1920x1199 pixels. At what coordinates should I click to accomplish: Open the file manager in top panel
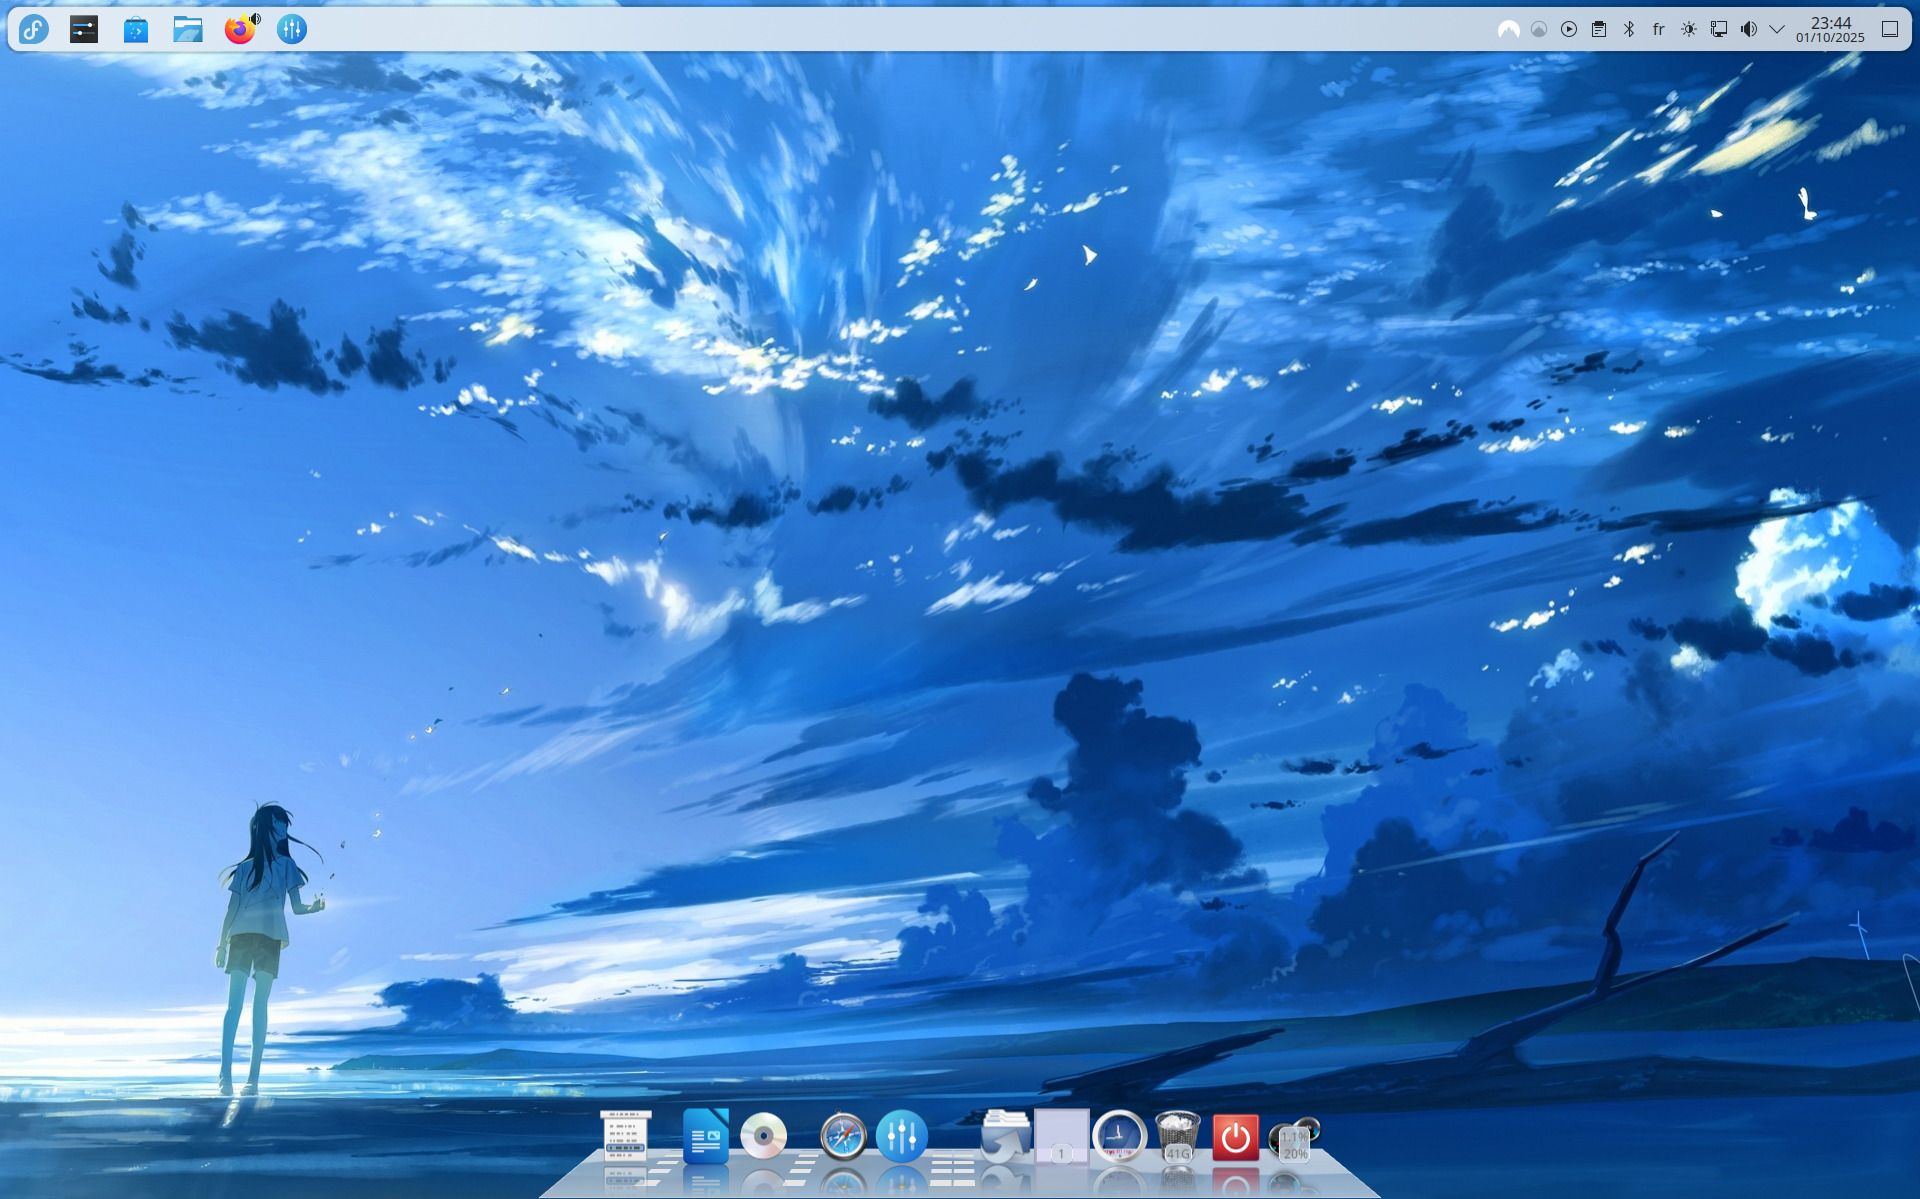(188, 29)
